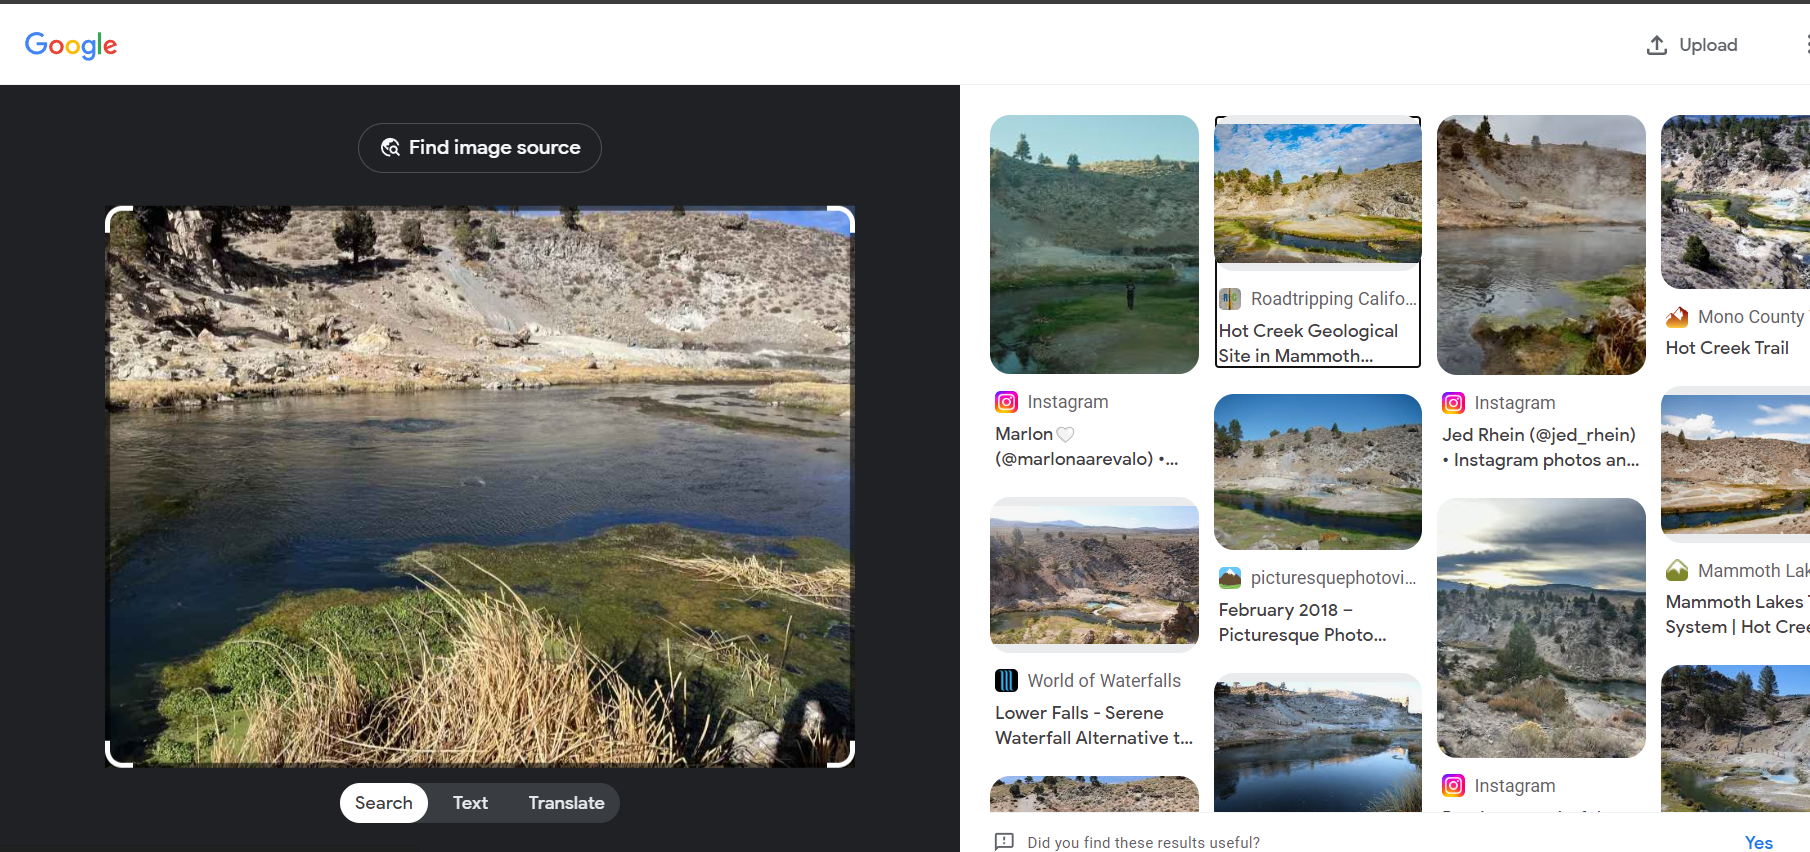Click the Instagram icon above Marlon result
Screen dimensions: 1810x852
point(1006,402)
